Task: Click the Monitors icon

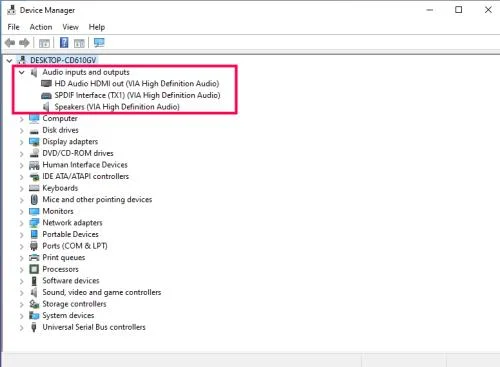Action: tap(34, 211)
